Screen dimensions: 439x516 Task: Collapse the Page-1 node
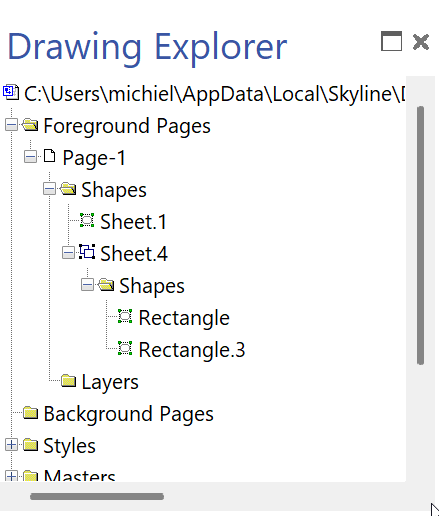[31, 157]
